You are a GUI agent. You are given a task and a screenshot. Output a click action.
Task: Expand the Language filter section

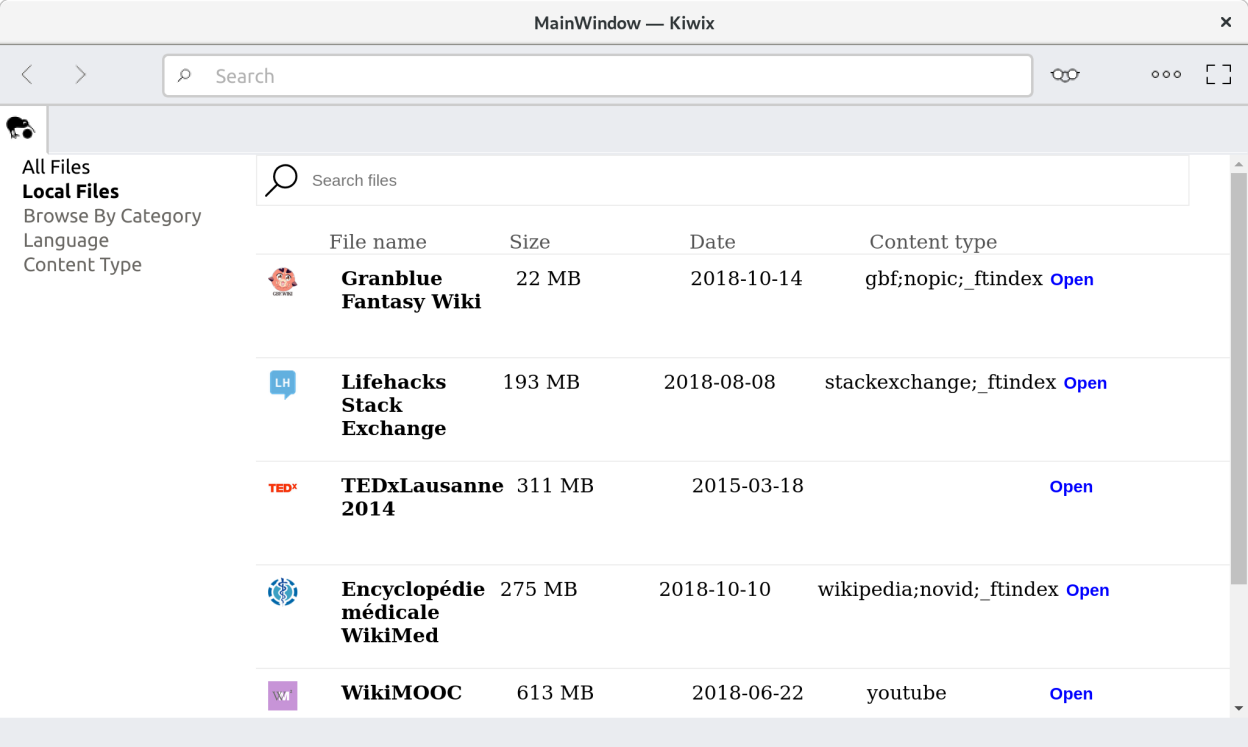[x=66, y=240]
